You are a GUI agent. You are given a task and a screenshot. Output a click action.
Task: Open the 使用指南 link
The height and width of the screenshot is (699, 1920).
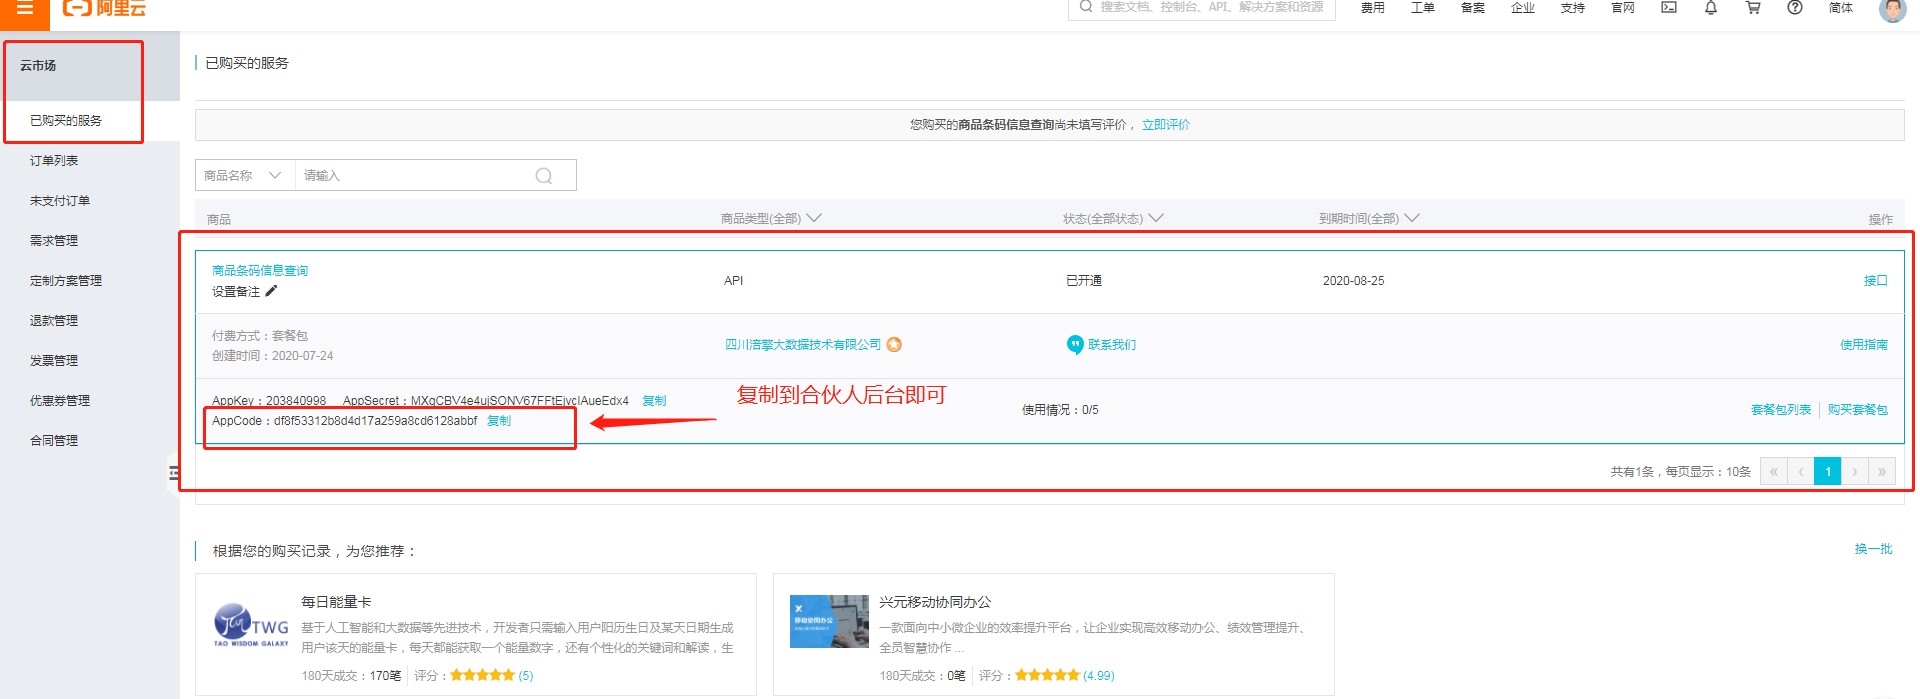point(1864,344)
